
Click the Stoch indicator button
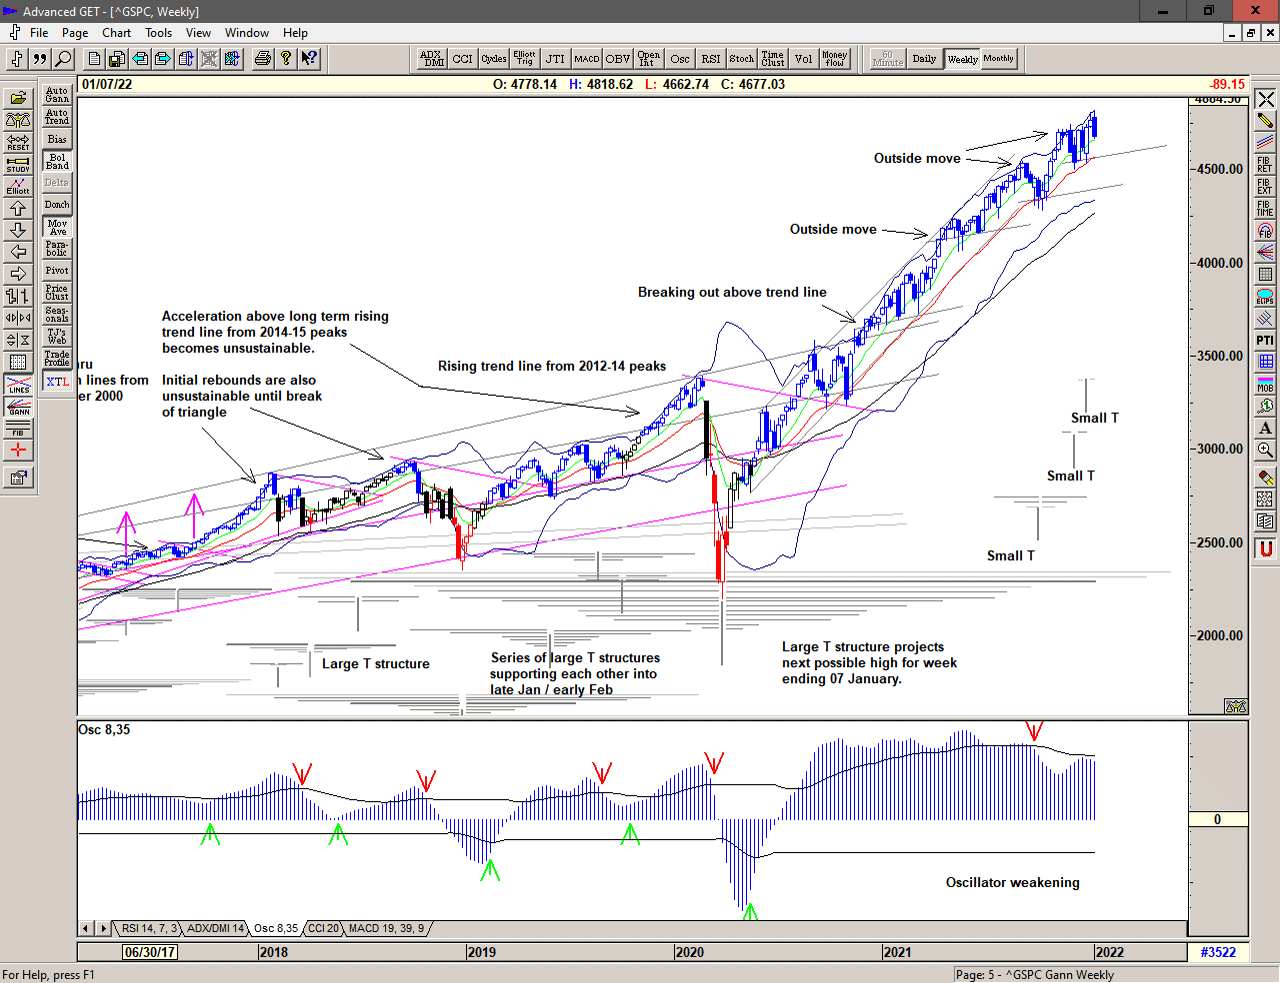click(x=741, y=59)
